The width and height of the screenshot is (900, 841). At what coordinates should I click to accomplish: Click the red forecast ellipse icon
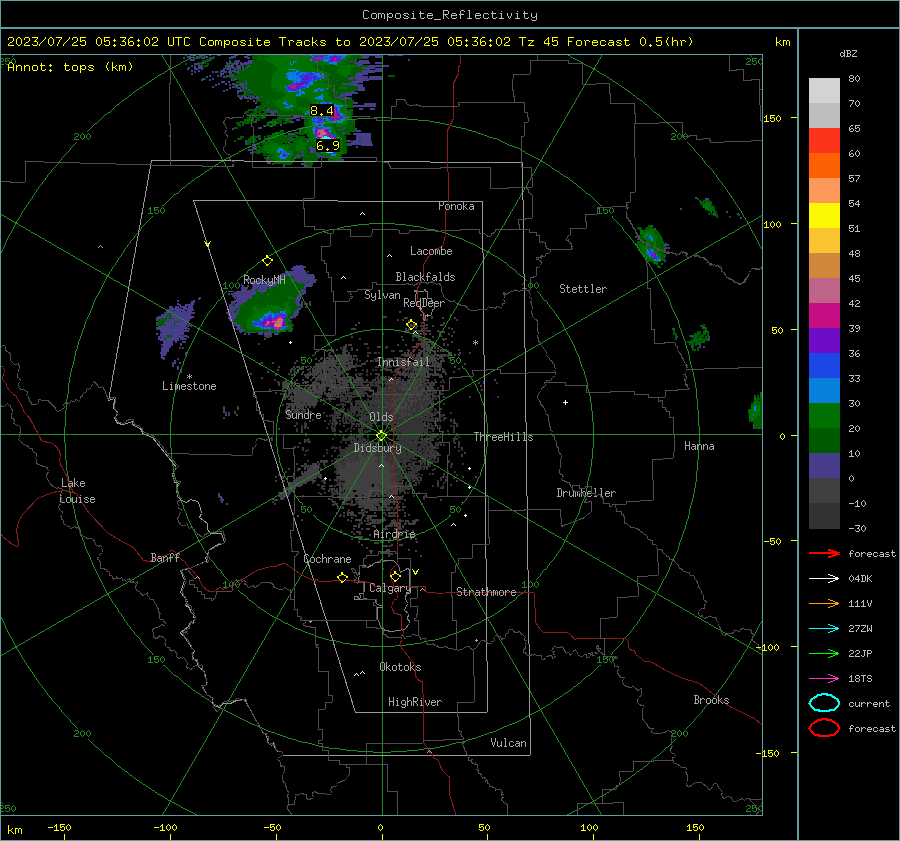[x=824, y=728]
